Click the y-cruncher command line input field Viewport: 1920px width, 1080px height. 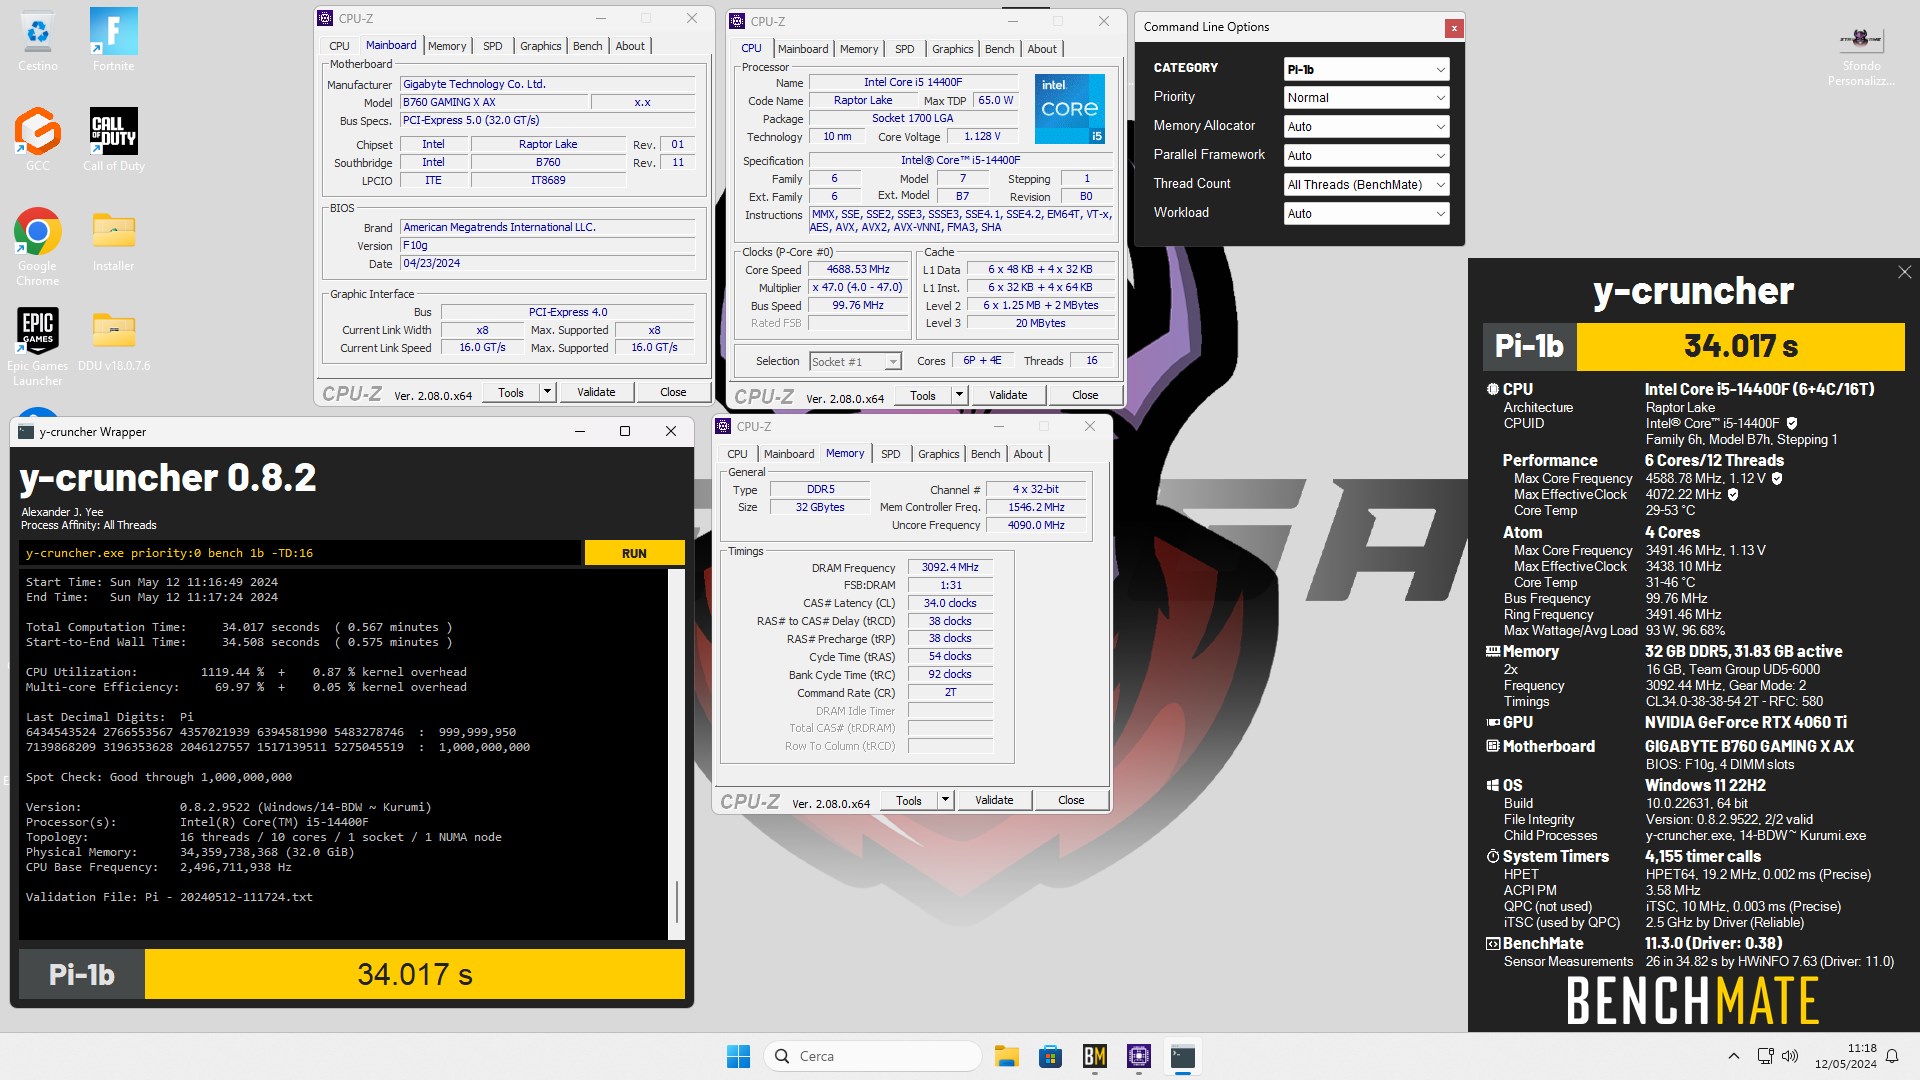pos(300,553)
